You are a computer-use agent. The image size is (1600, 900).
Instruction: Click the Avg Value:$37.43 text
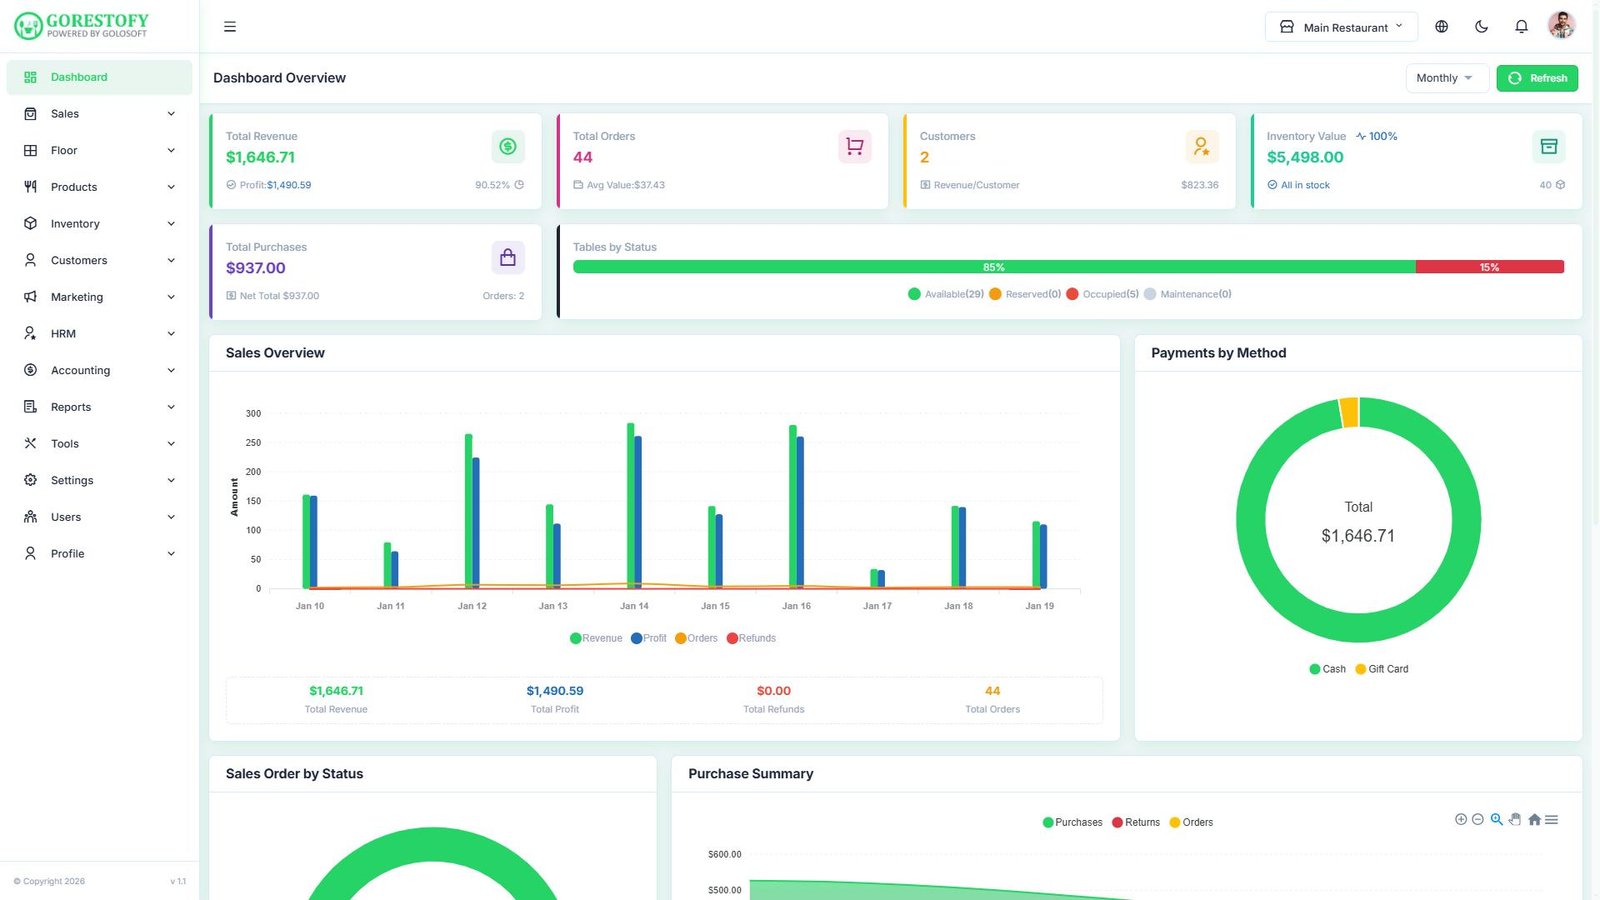(x=626, y=185)
